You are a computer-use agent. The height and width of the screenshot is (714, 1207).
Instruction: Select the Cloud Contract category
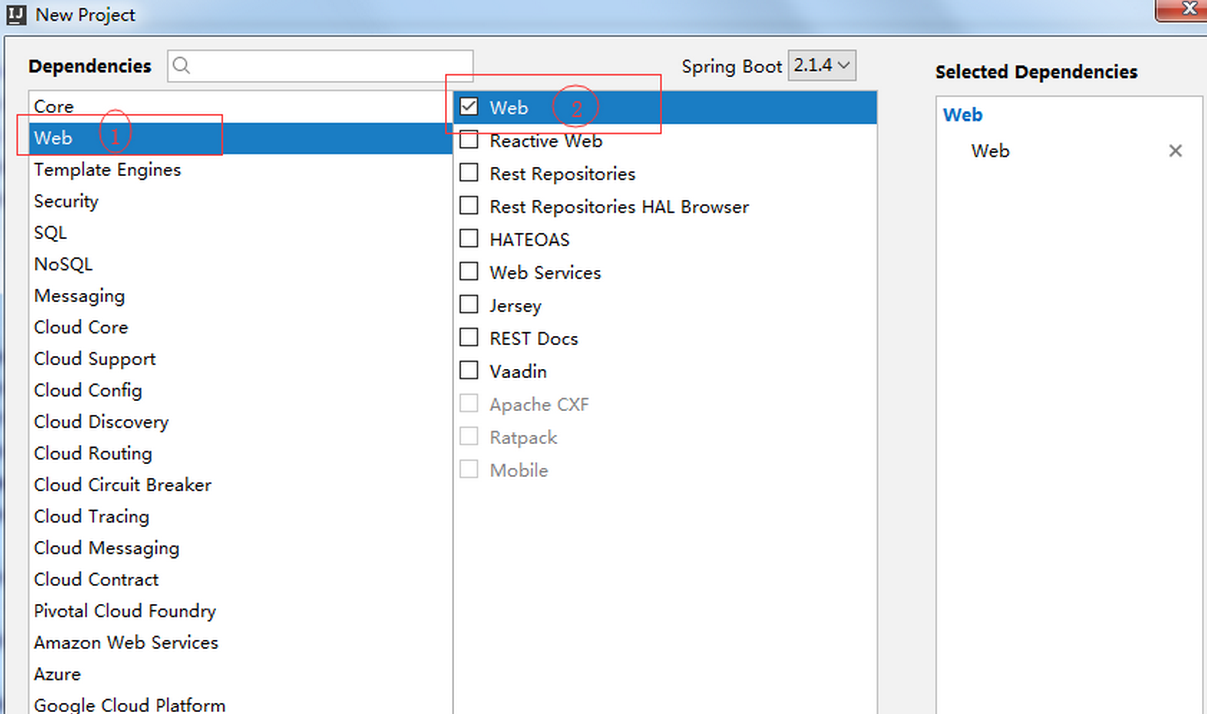240,579
